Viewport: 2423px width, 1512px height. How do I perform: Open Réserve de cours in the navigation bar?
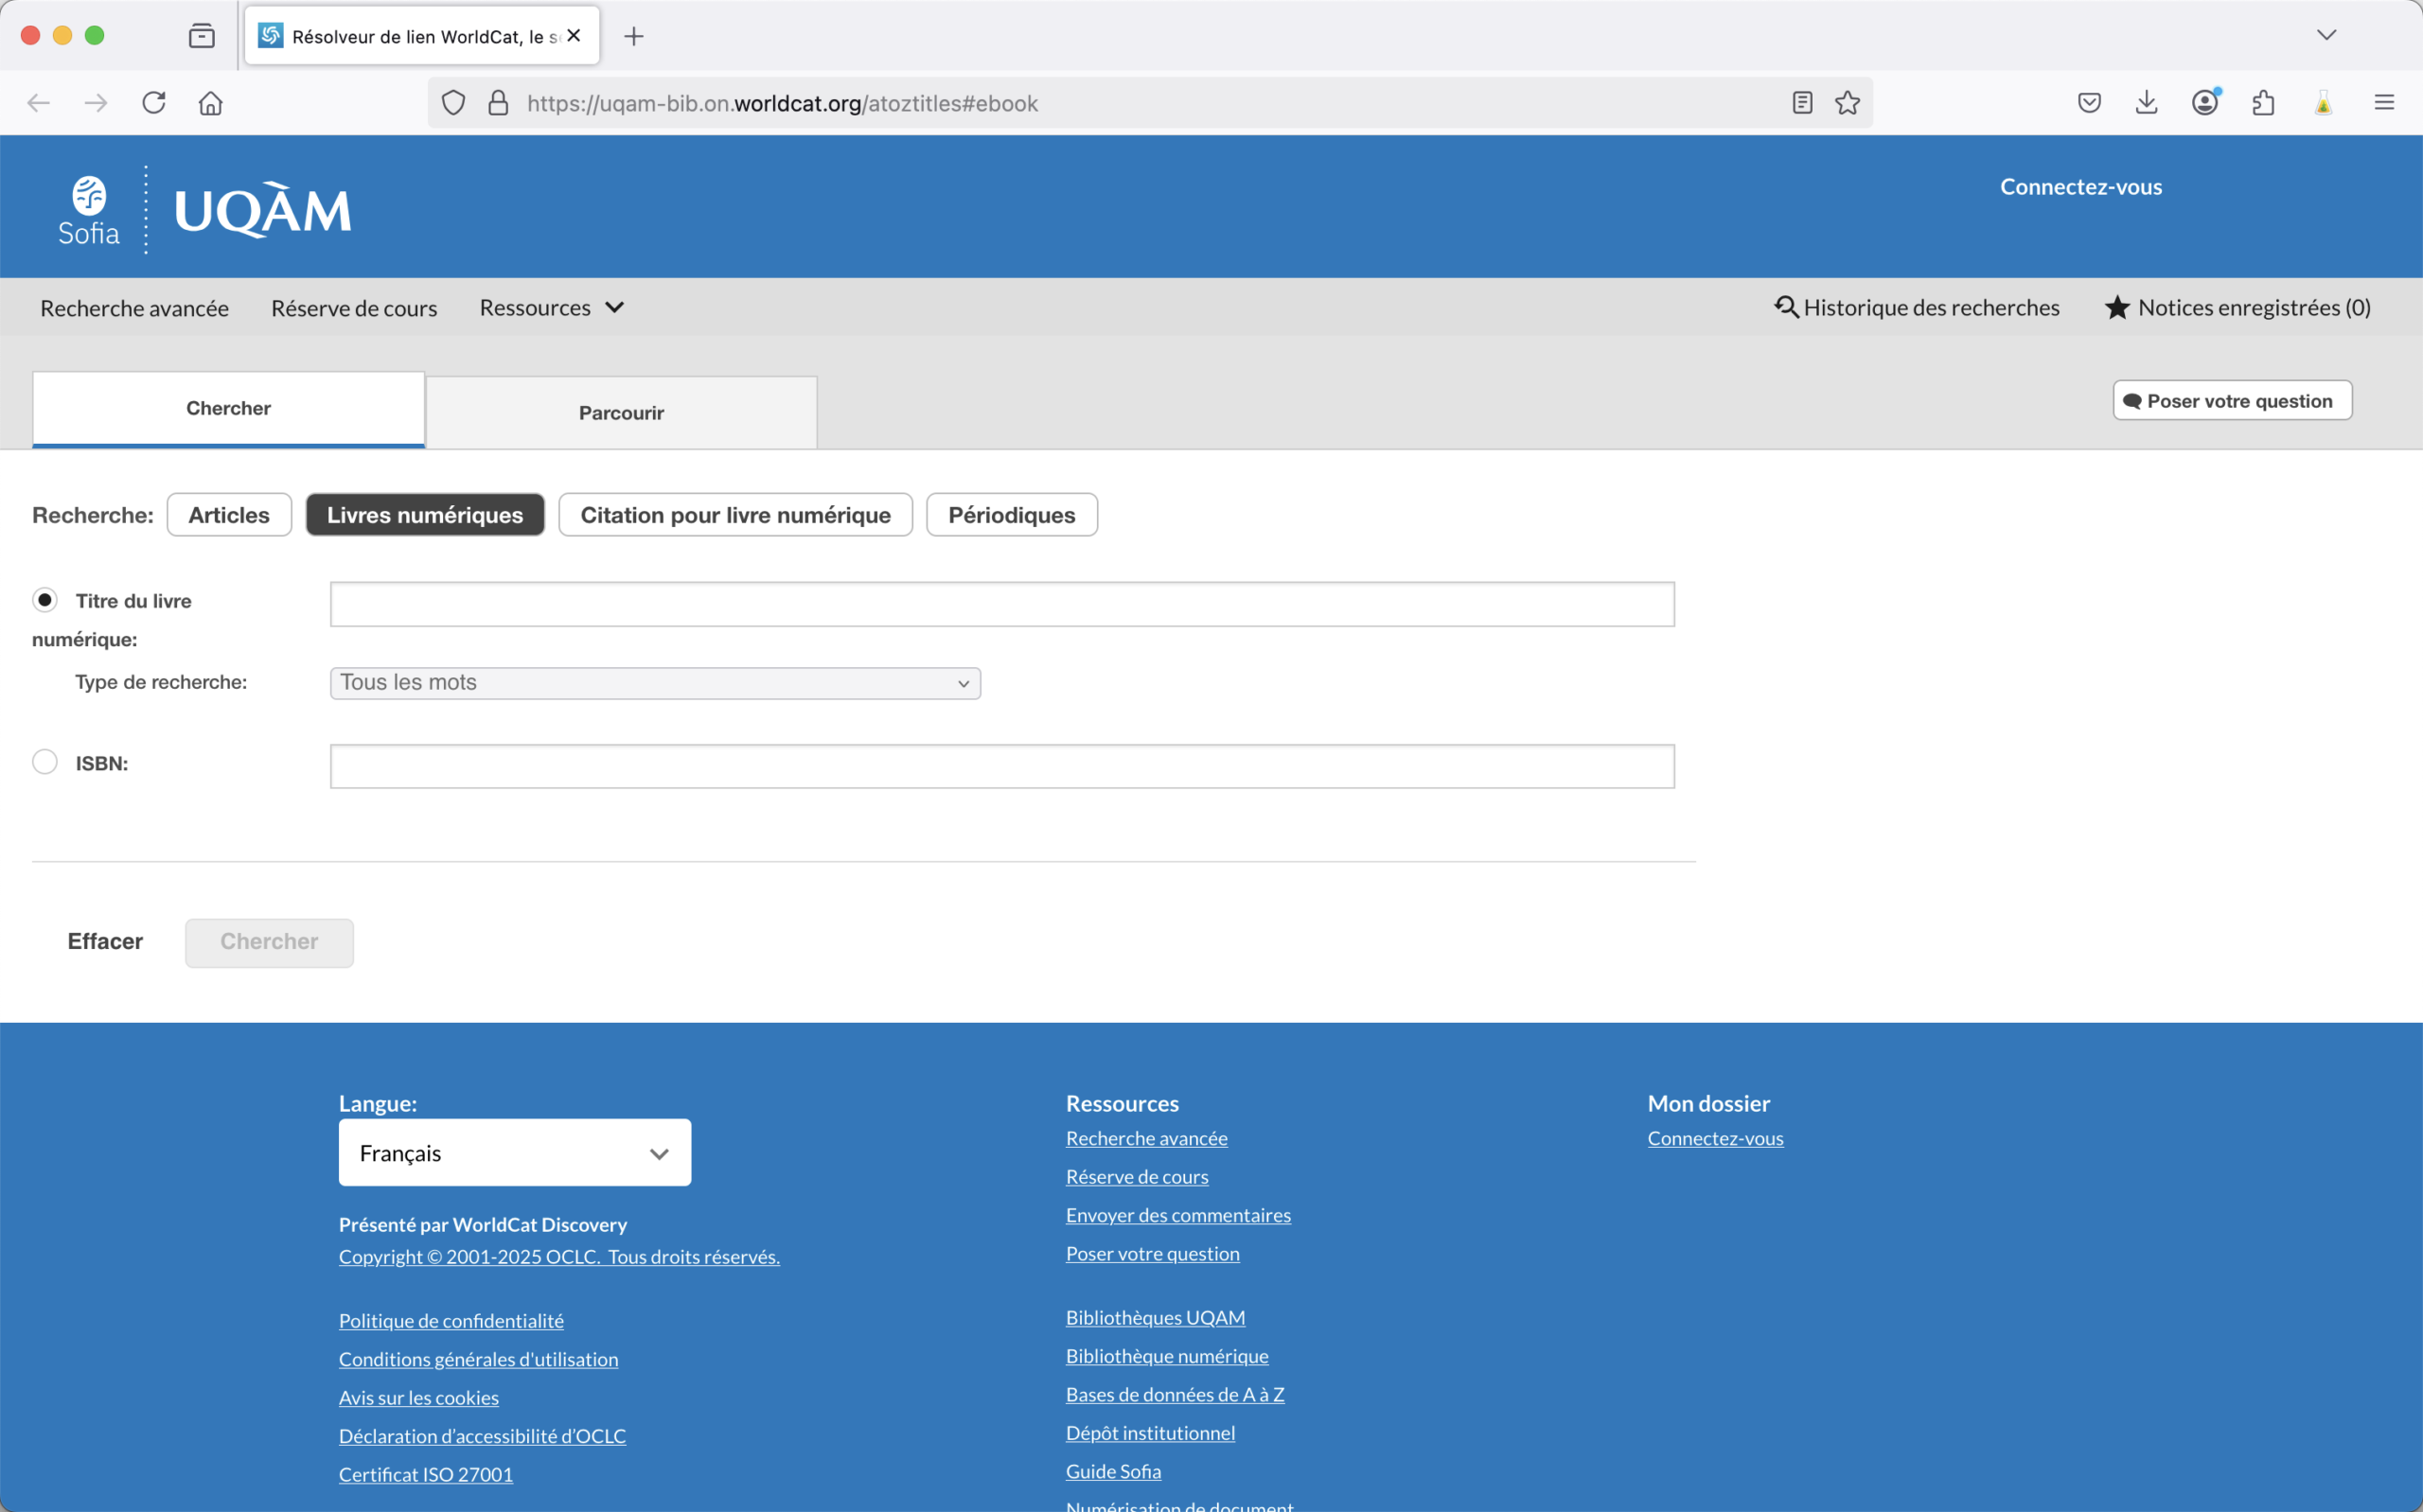point(354,308)
